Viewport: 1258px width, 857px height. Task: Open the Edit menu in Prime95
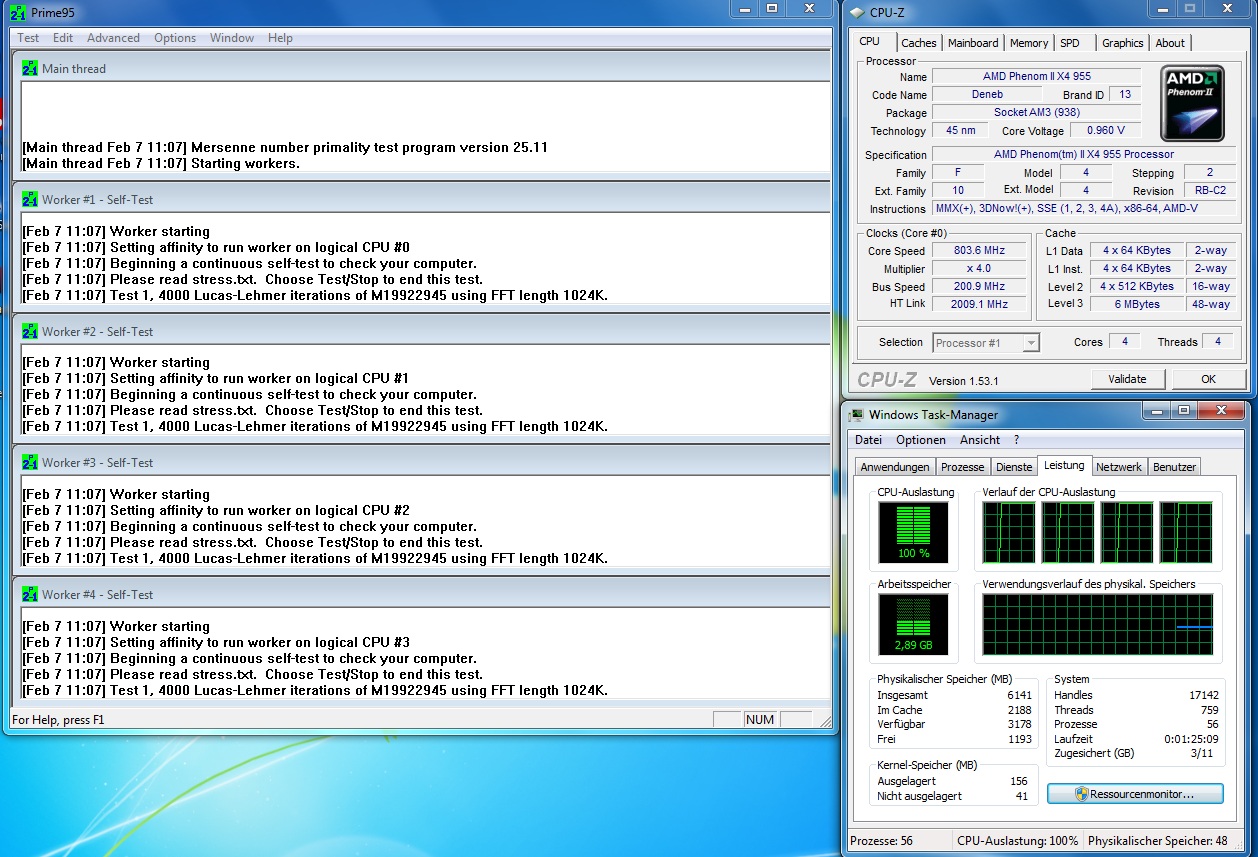pos(63,38)
